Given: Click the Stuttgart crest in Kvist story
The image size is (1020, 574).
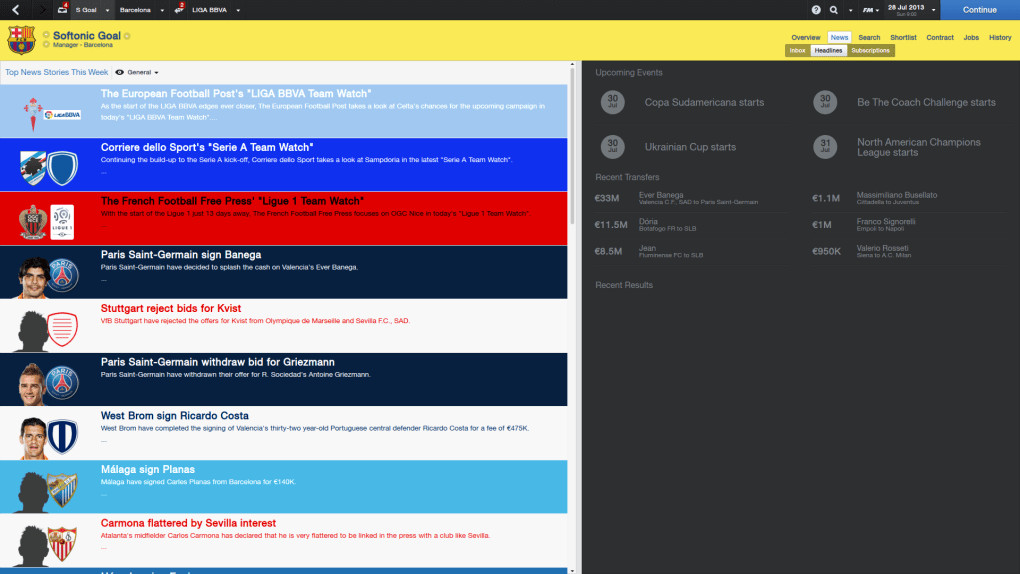Looking at the screenshot, I should click(62, 329).
